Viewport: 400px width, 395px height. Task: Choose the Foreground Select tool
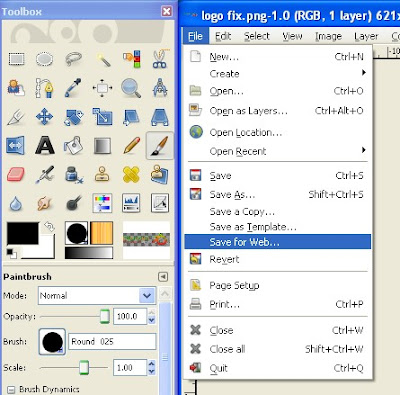[16, 88]
